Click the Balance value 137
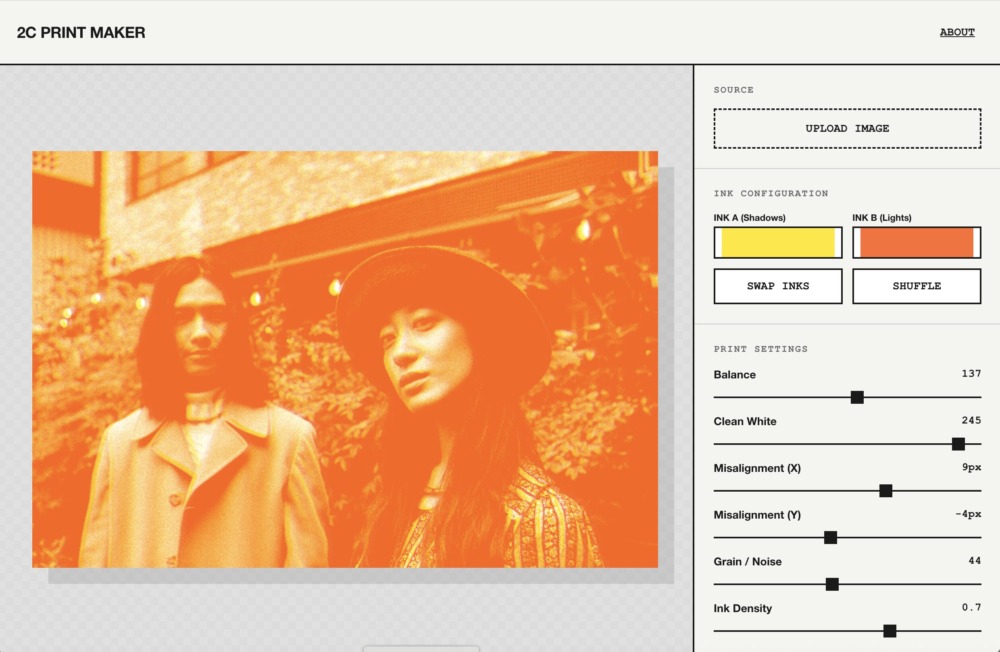 click(x=970, y=374)
